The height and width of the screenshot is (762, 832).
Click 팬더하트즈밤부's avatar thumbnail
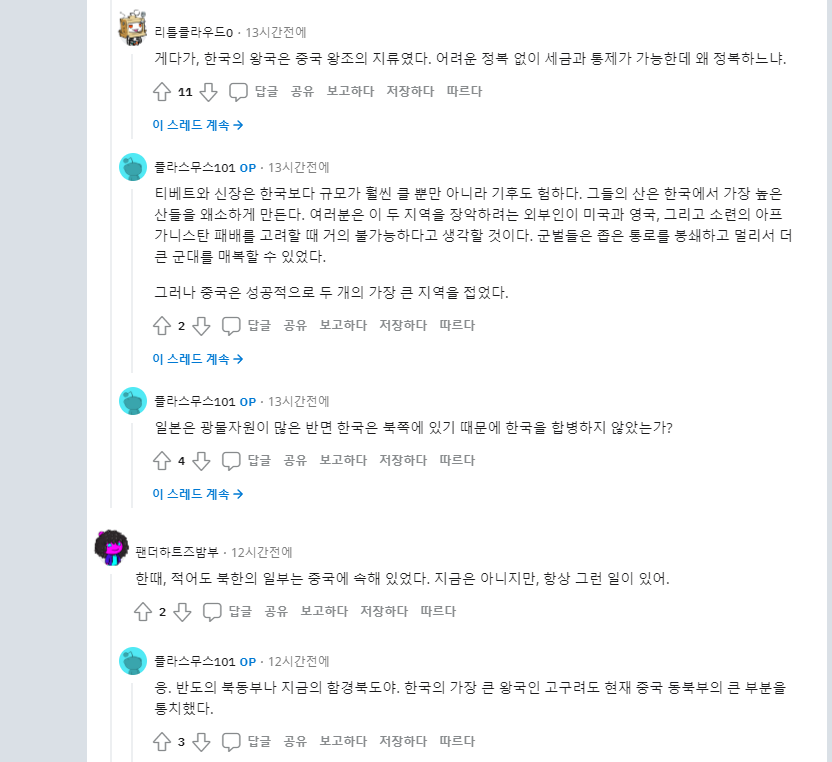[x=111, y=548]
